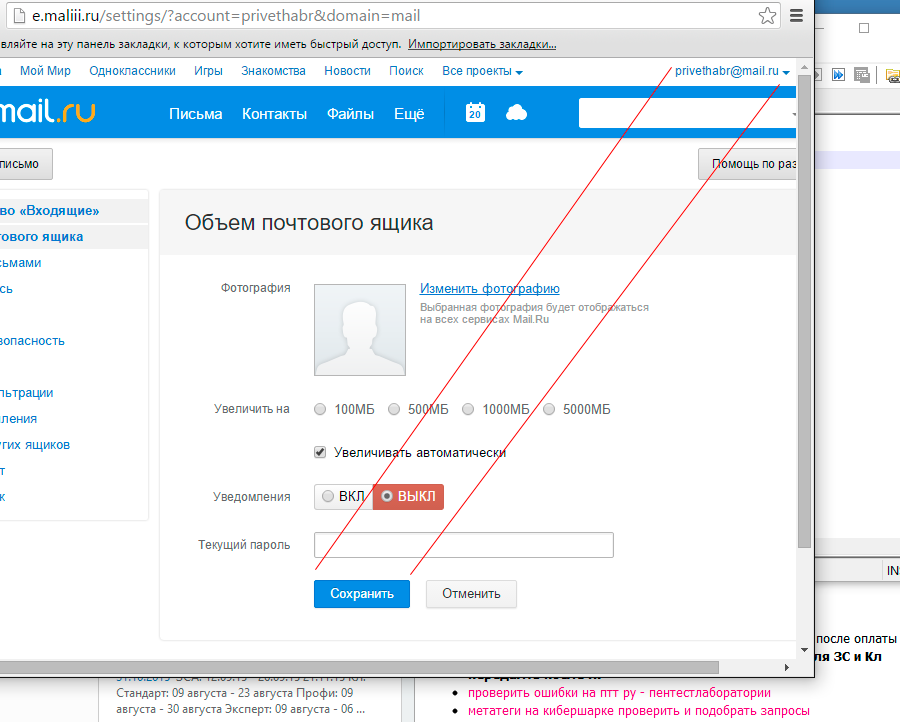Click the проверить ошибки на птт ру background link
Viewport: 900px width, 722px height.
click(619, 693)
